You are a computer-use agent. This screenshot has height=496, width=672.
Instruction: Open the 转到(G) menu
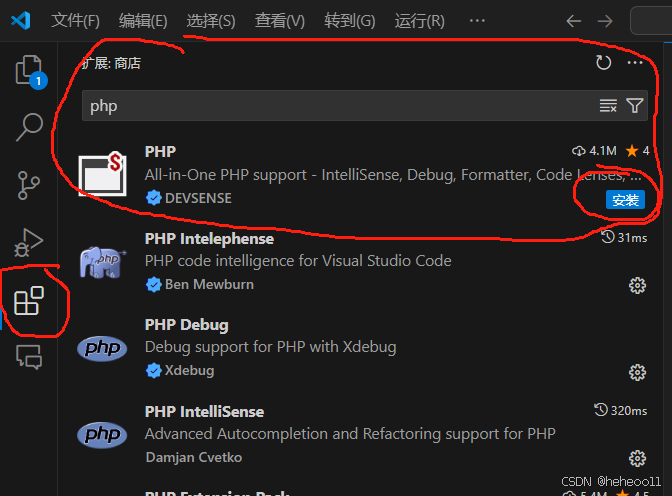click(x=350, y=21)
